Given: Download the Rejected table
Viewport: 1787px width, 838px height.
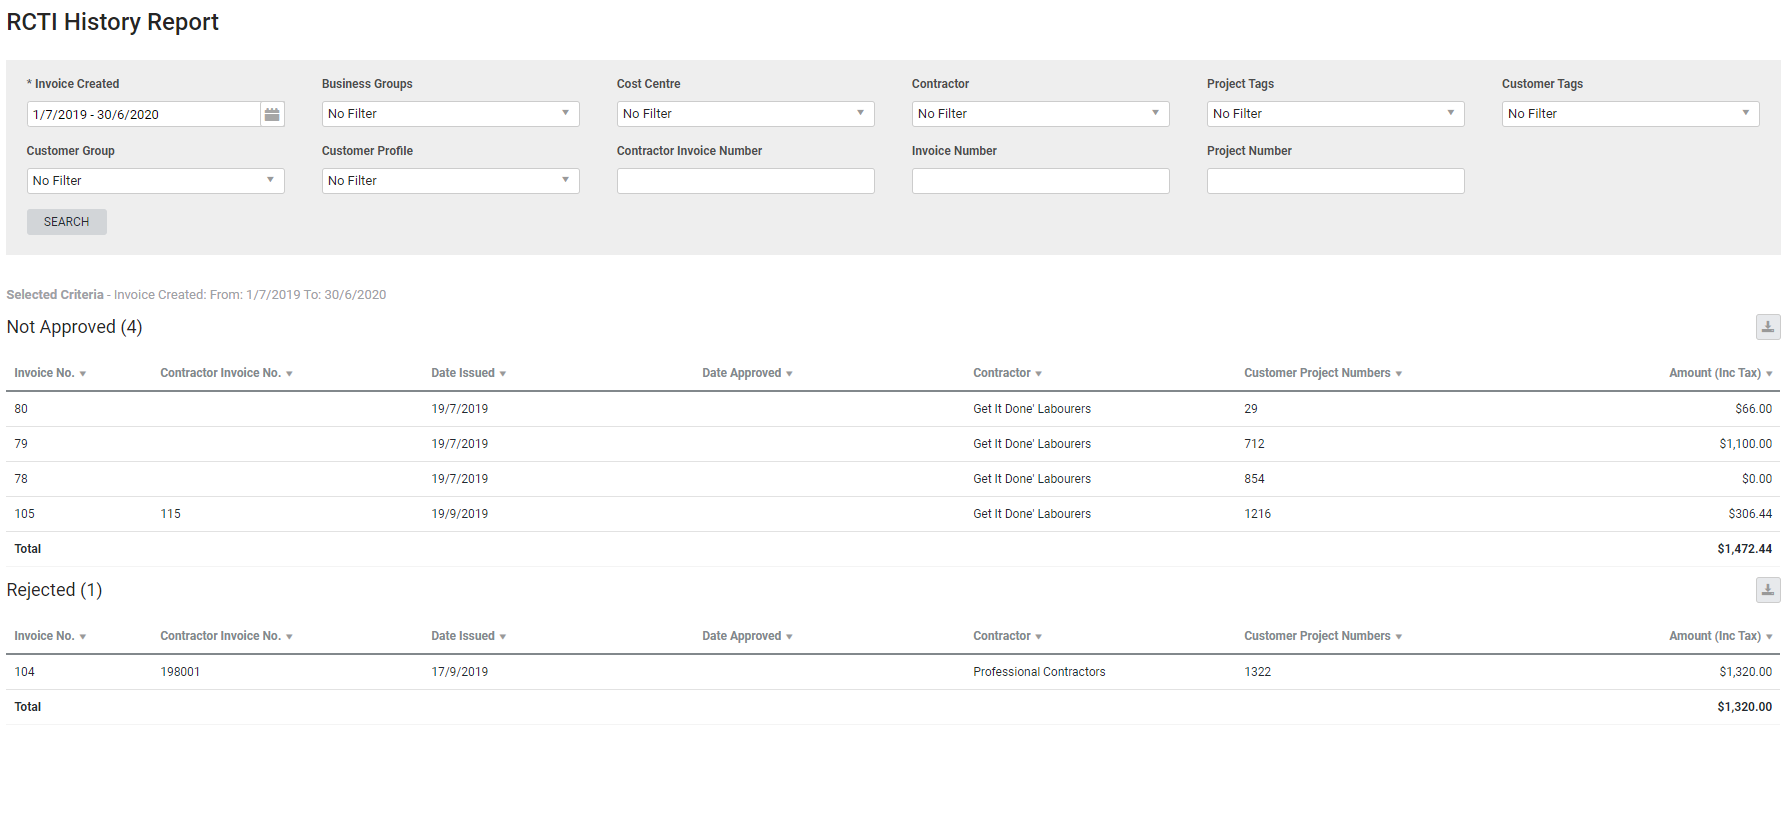Looking at the screenshot, I should 1767,590.
